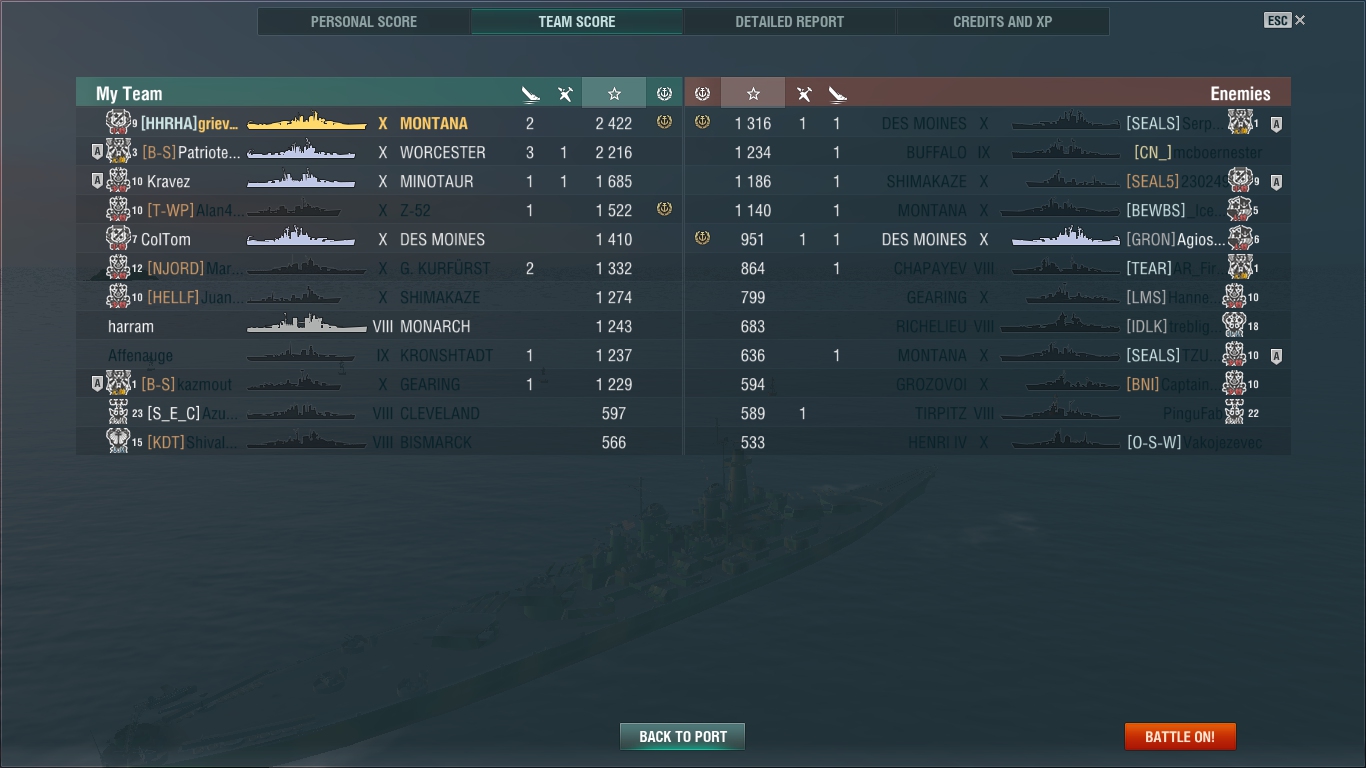Screen dimensions: 1366x768
Task: Sort Enemies by ships destroyed icon
Action: 838,94
